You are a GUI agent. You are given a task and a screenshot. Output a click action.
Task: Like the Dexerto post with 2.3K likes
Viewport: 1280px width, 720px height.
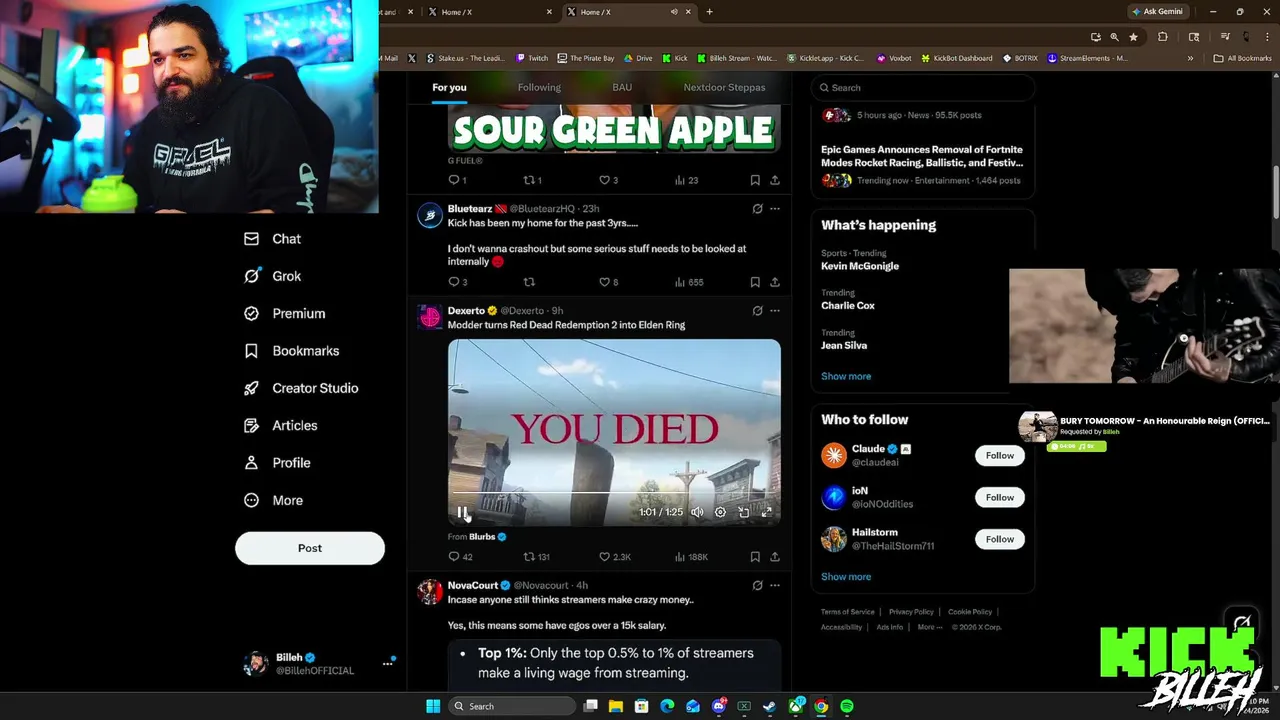point(614,557)
